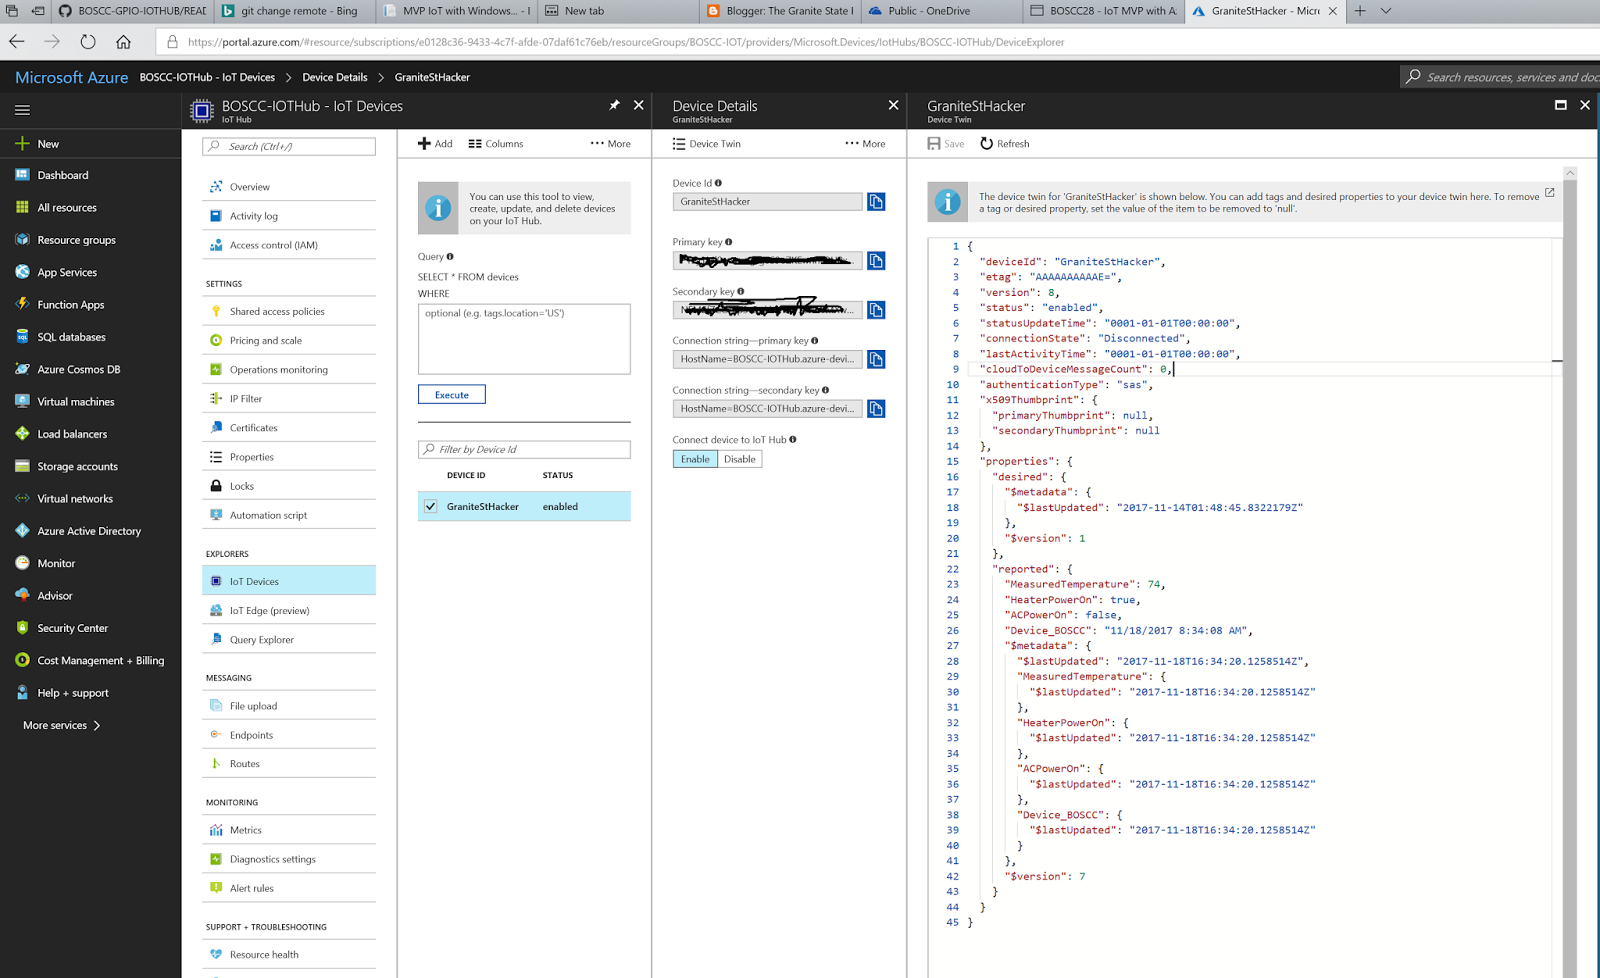Open the info link external icon
This screenshot has width=1600, height=978.
coord(1550,192)
